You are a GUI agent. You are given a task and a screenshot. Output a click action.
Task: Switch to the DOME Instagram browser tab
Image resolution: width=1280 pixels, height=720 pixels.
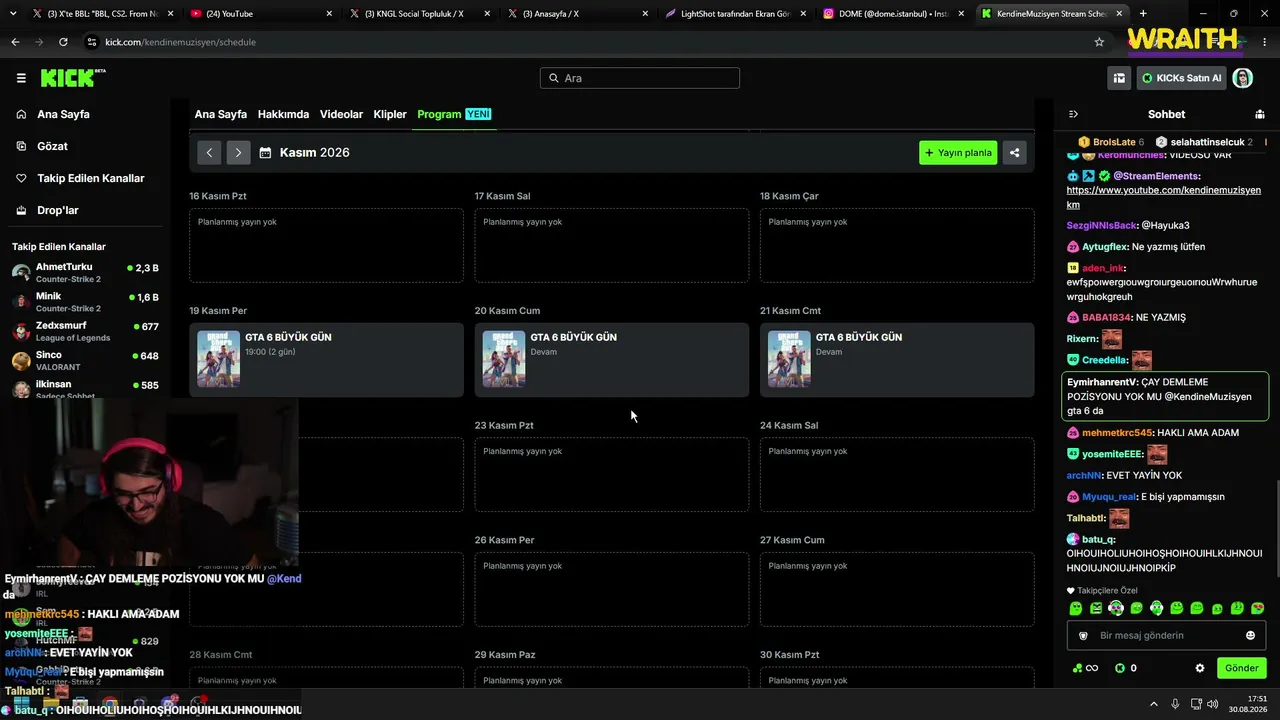click(x=894, y=14)
